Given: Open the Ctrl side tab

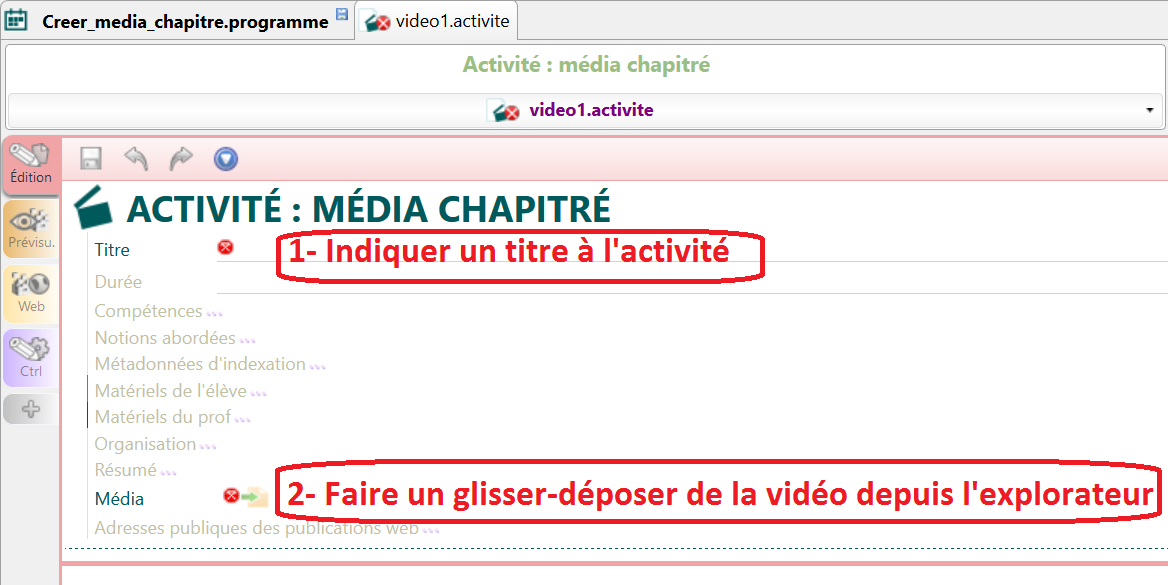Looking at the screenshot, I should pos(31,358).
